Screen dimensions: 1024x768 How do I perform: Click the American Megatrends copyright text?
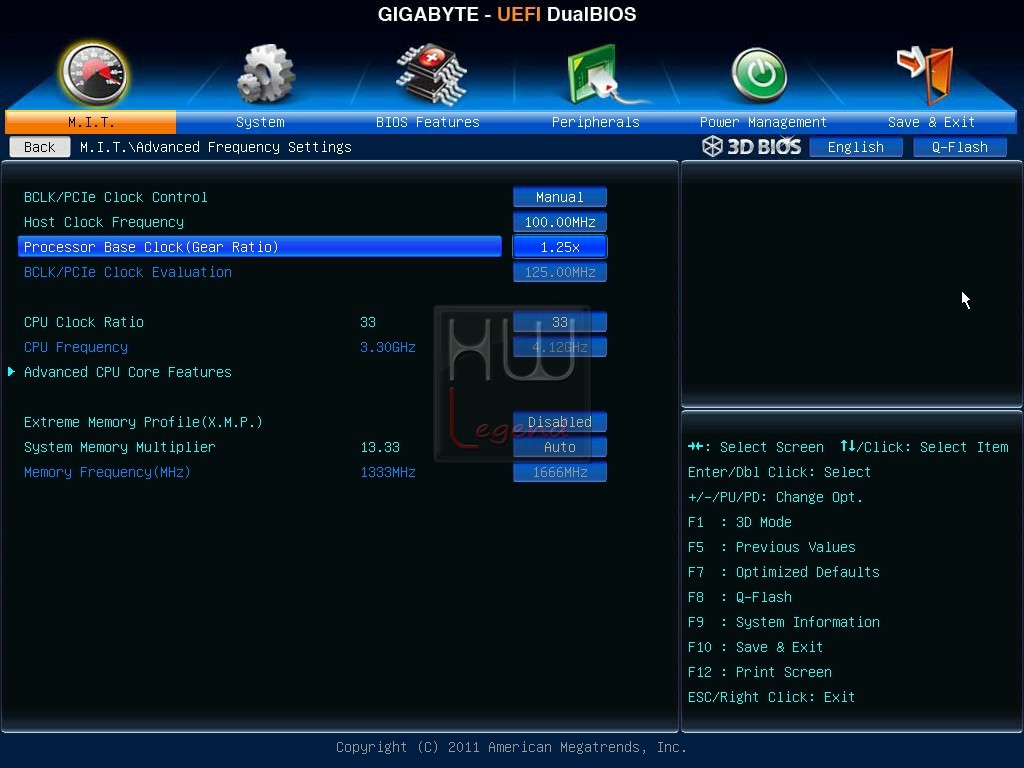511,747
